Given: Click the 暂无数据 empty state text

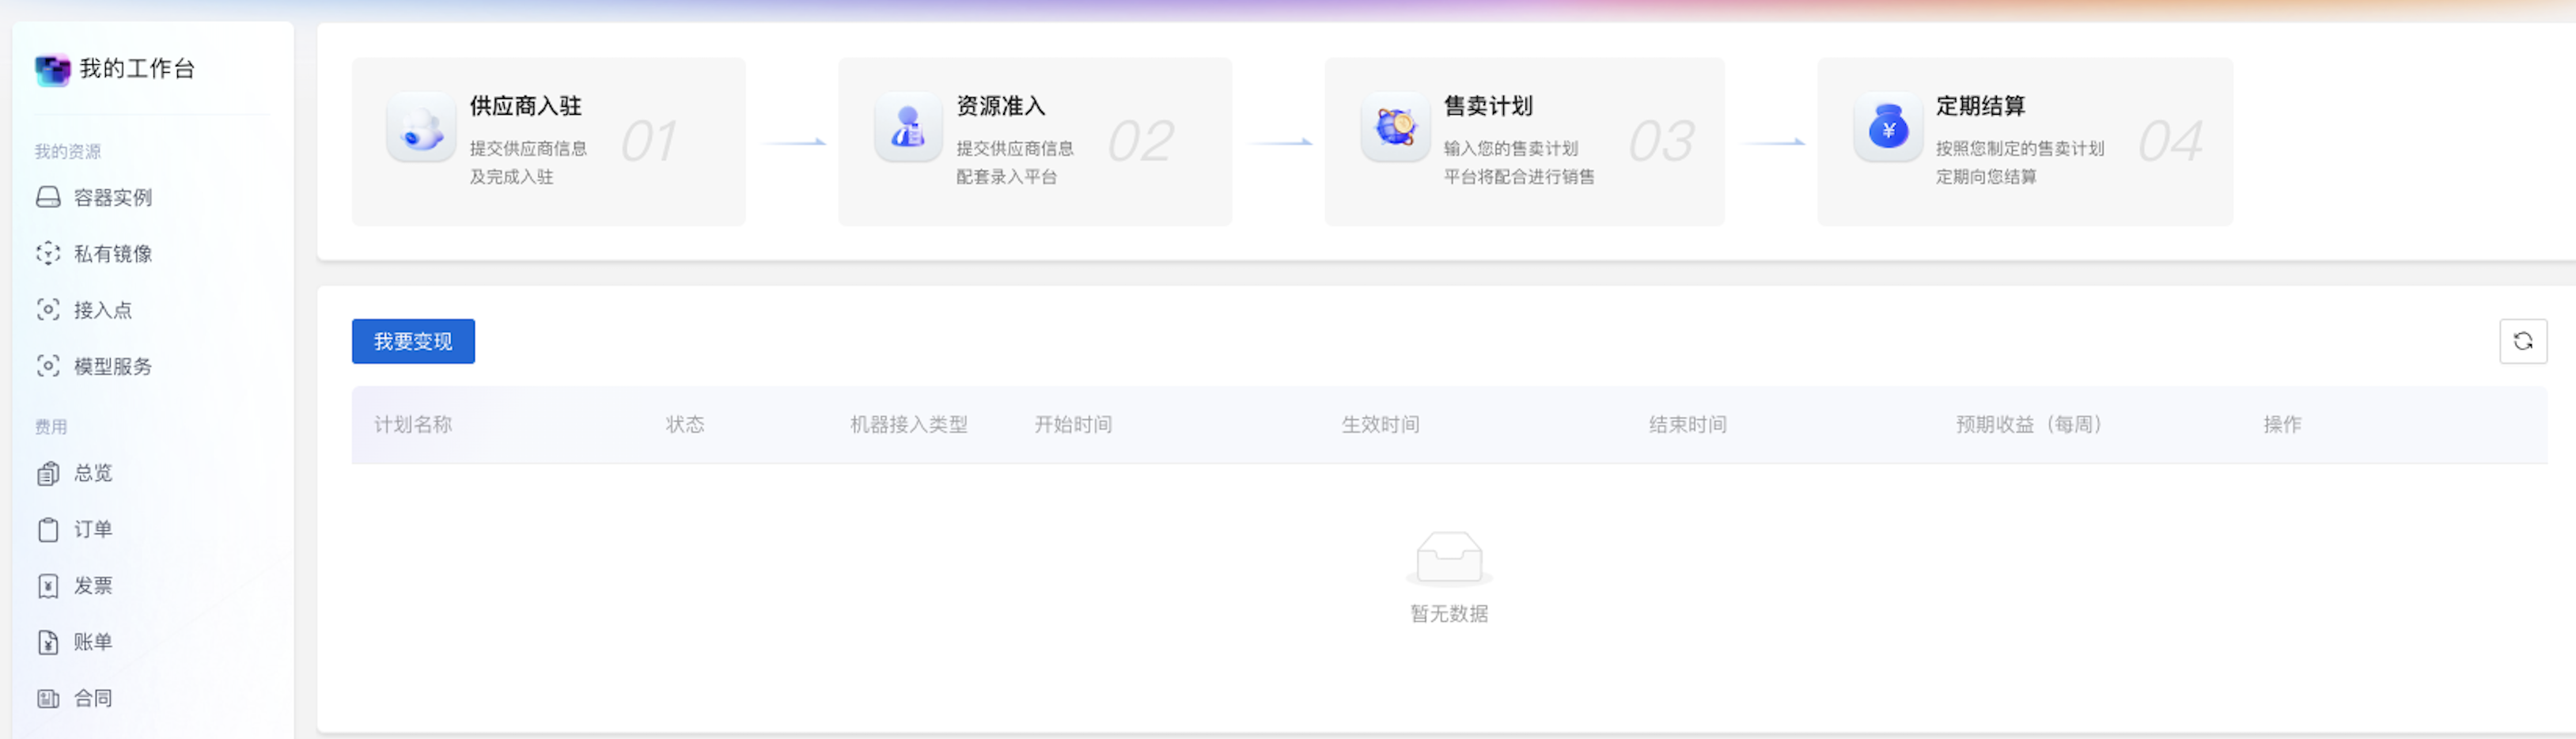Looking at the screenshot, I should [1449, 614].
